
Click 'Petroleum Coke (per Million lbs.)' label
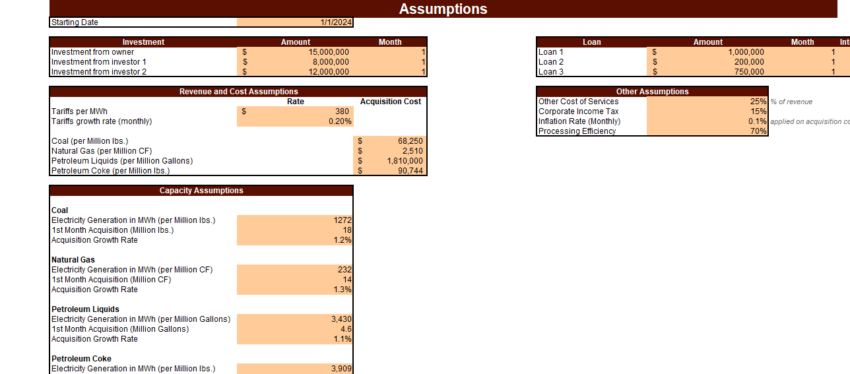[x=110, y=170]
